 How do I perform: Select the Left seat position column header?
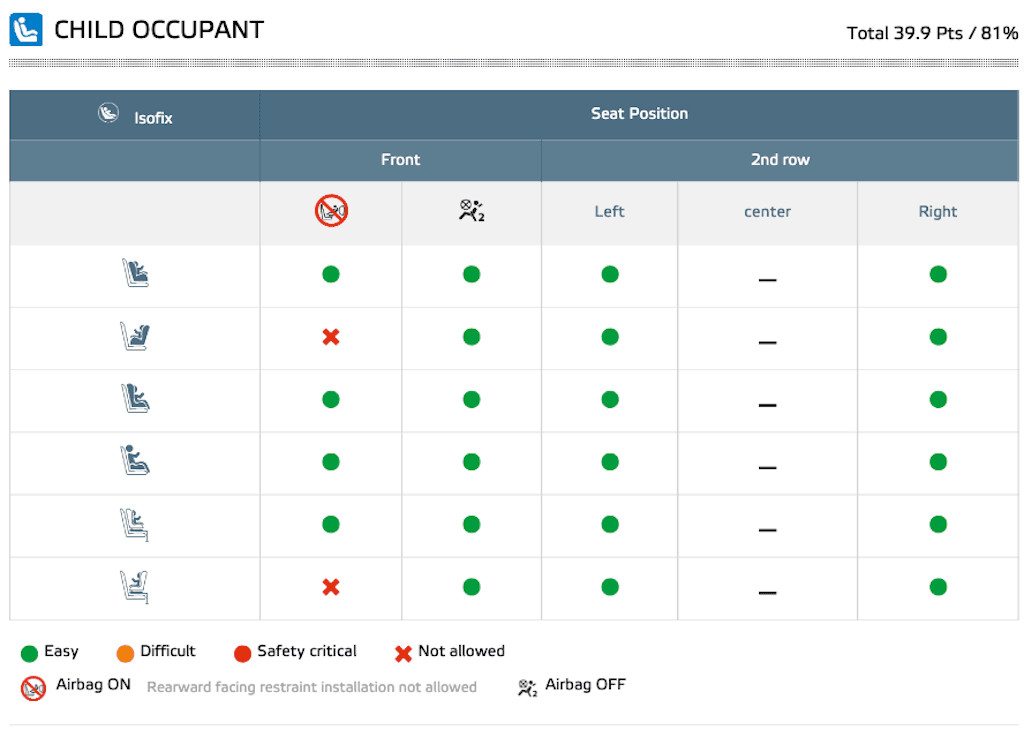[609, 211]
